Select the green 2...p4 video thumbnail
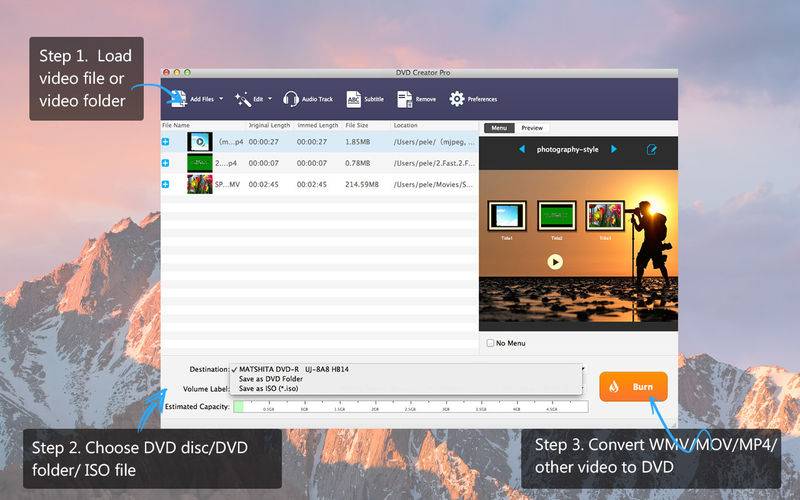Viewport: 800px width, 500px height. (x=200, y=163)
